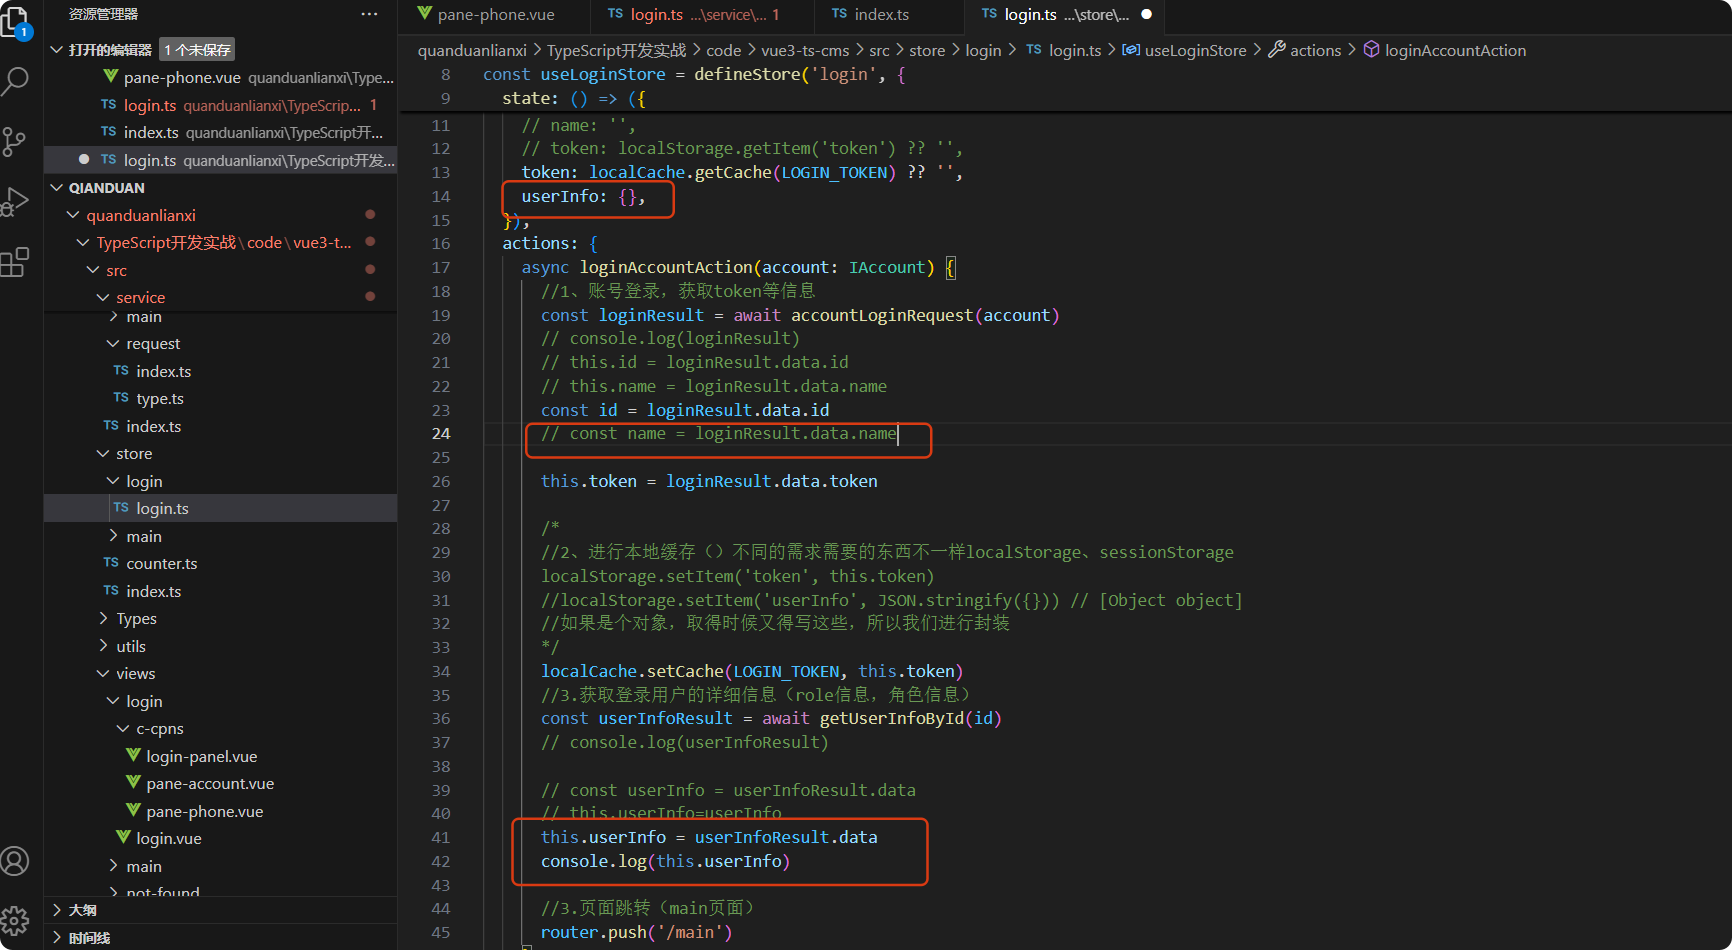
Task: Open the Explorer view in activity bar
Action: (16, 20)
